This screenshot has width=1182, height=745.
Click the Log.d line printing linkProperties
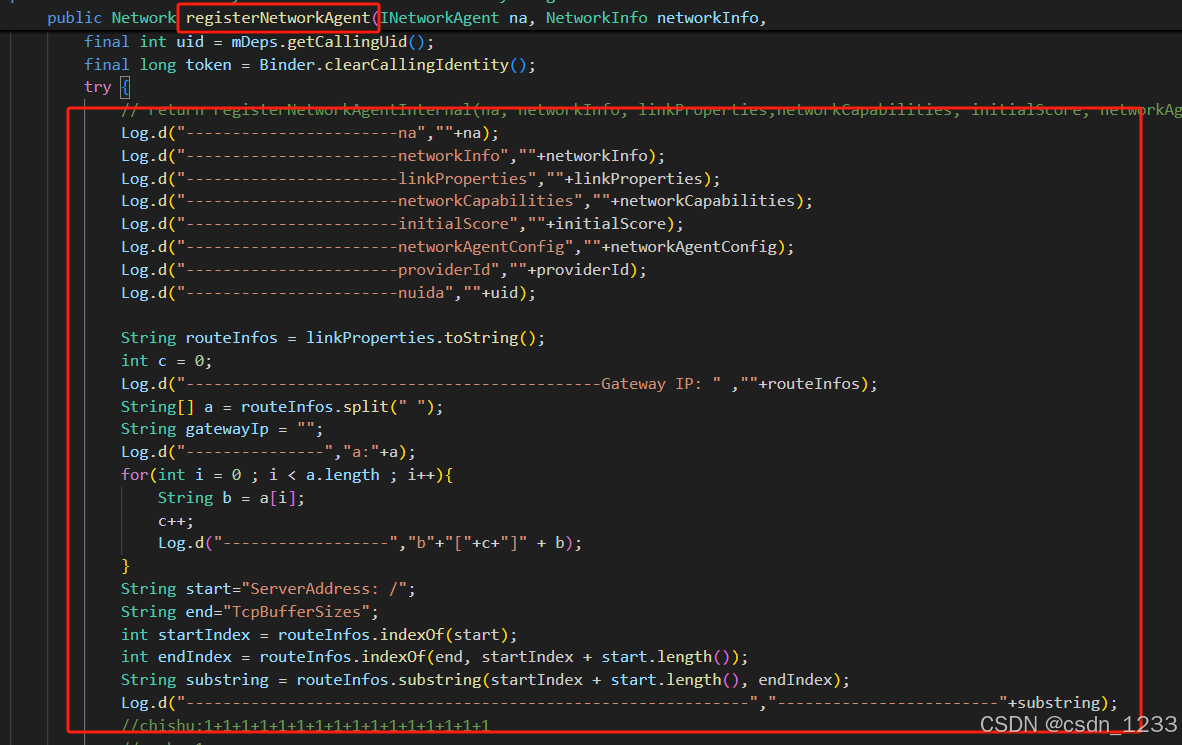point(421,179)
